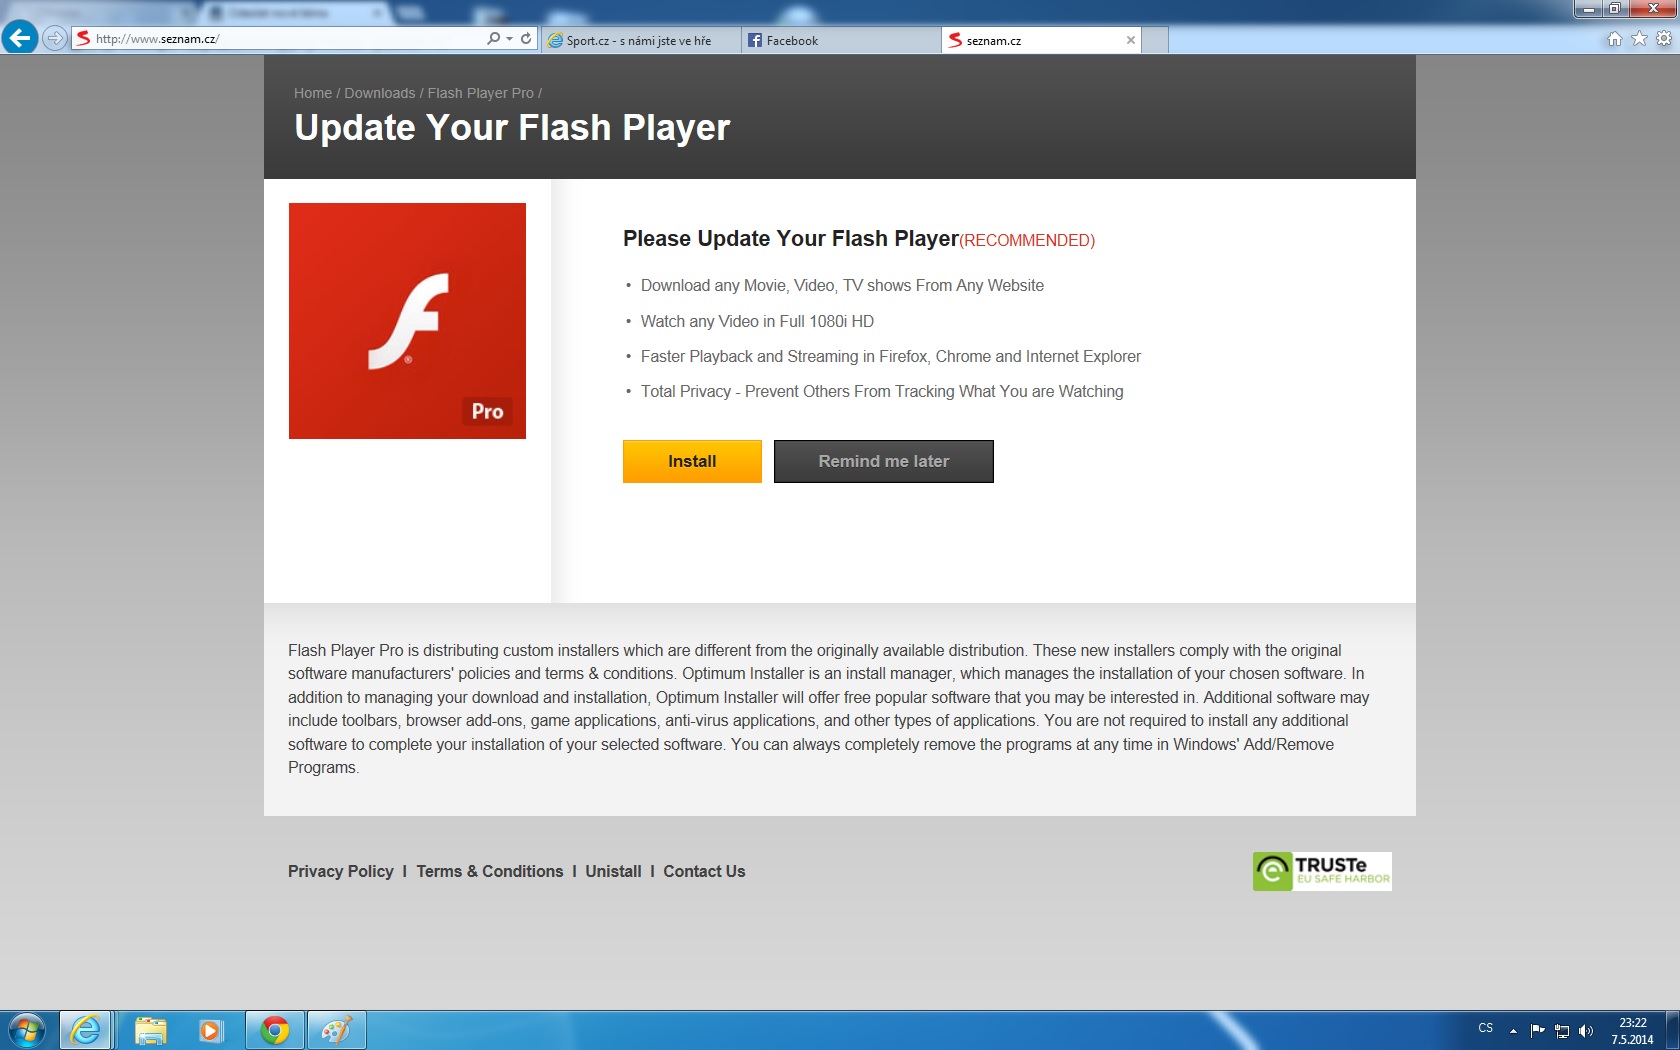Click the seznam.cz favicon in address bar

83,38
